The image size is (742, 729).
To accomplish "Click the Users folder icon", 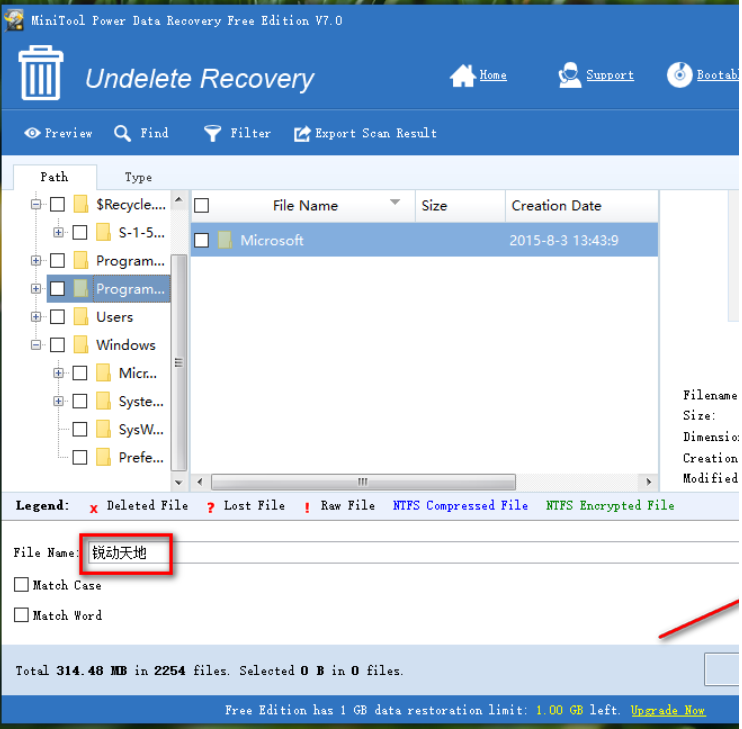I will 81,316.
